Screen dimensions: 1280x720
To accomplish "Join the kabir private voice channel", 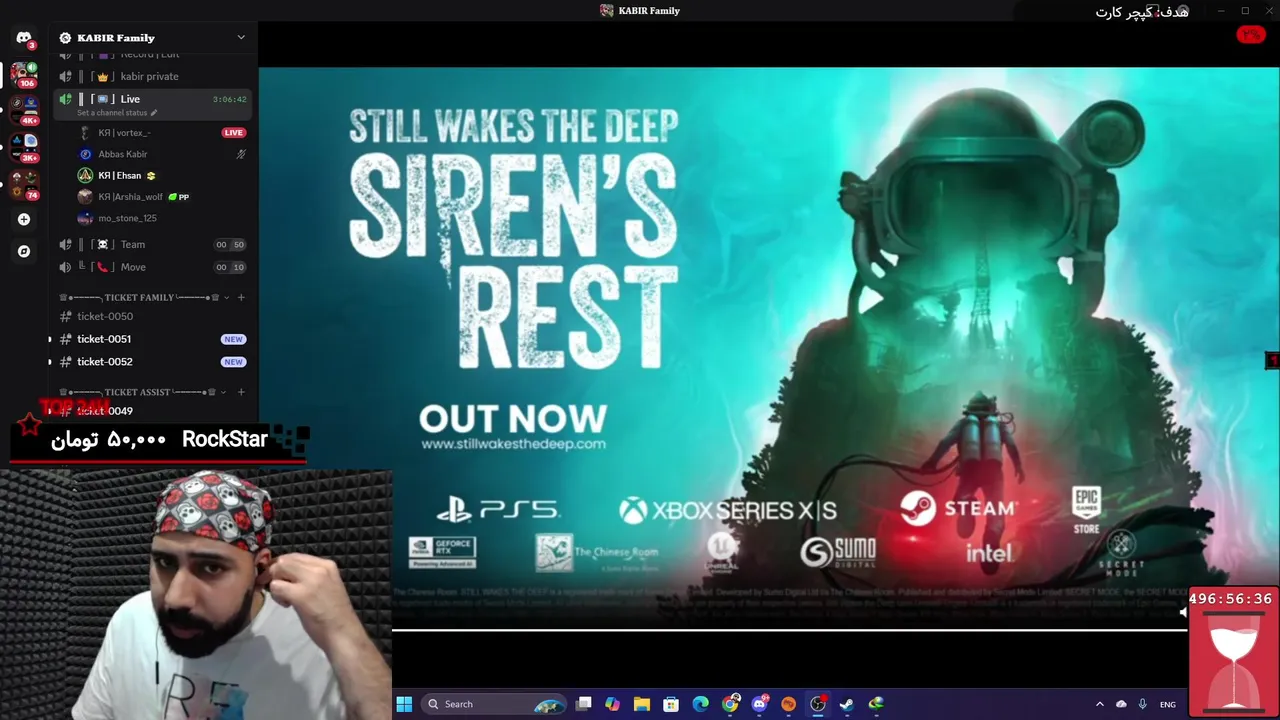I will coord(153,76).
